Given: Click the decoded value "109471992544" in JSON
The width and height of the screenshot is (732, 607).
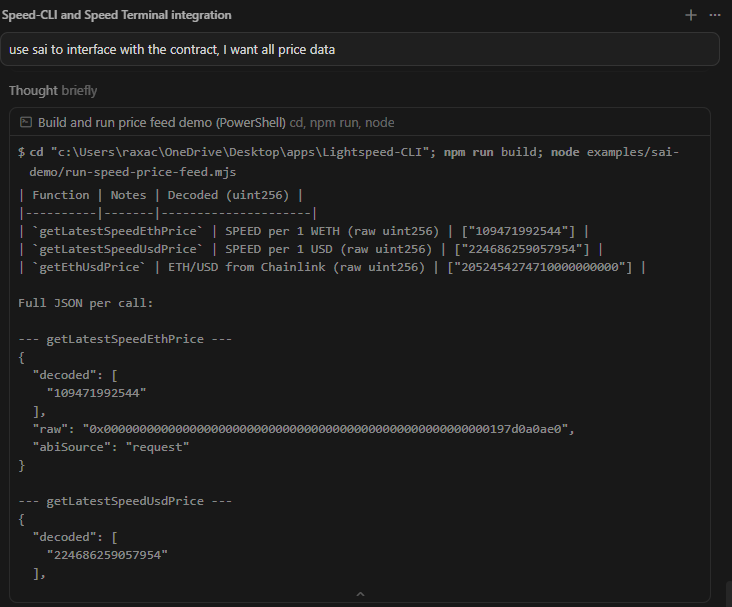Looking at the screenshot, I should coord(97,393).
